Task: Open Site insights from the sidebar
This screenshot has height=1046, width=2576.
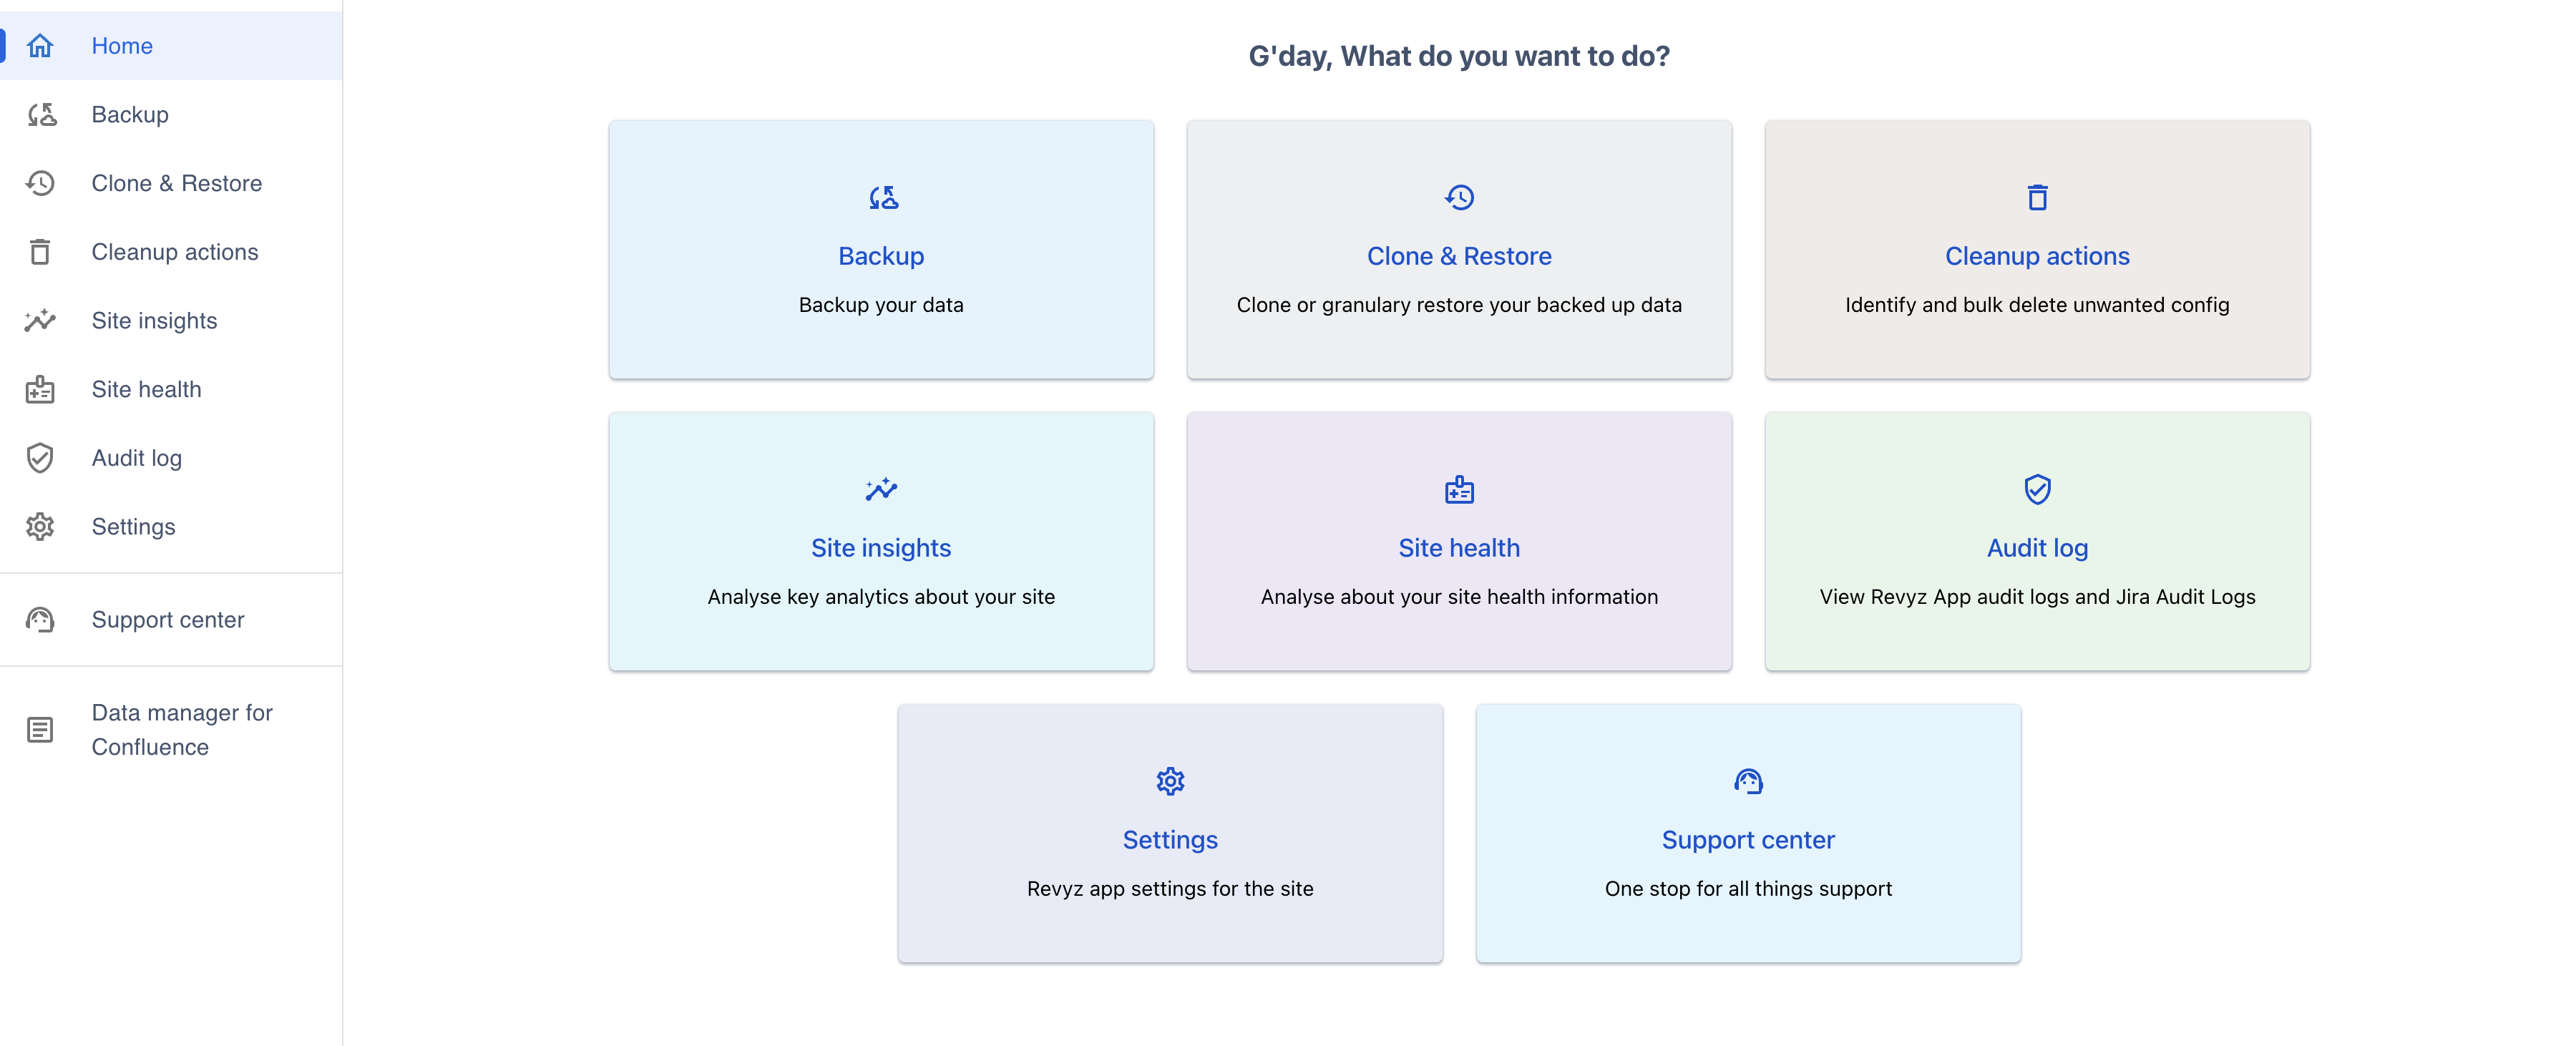Action: coord(154,321)
